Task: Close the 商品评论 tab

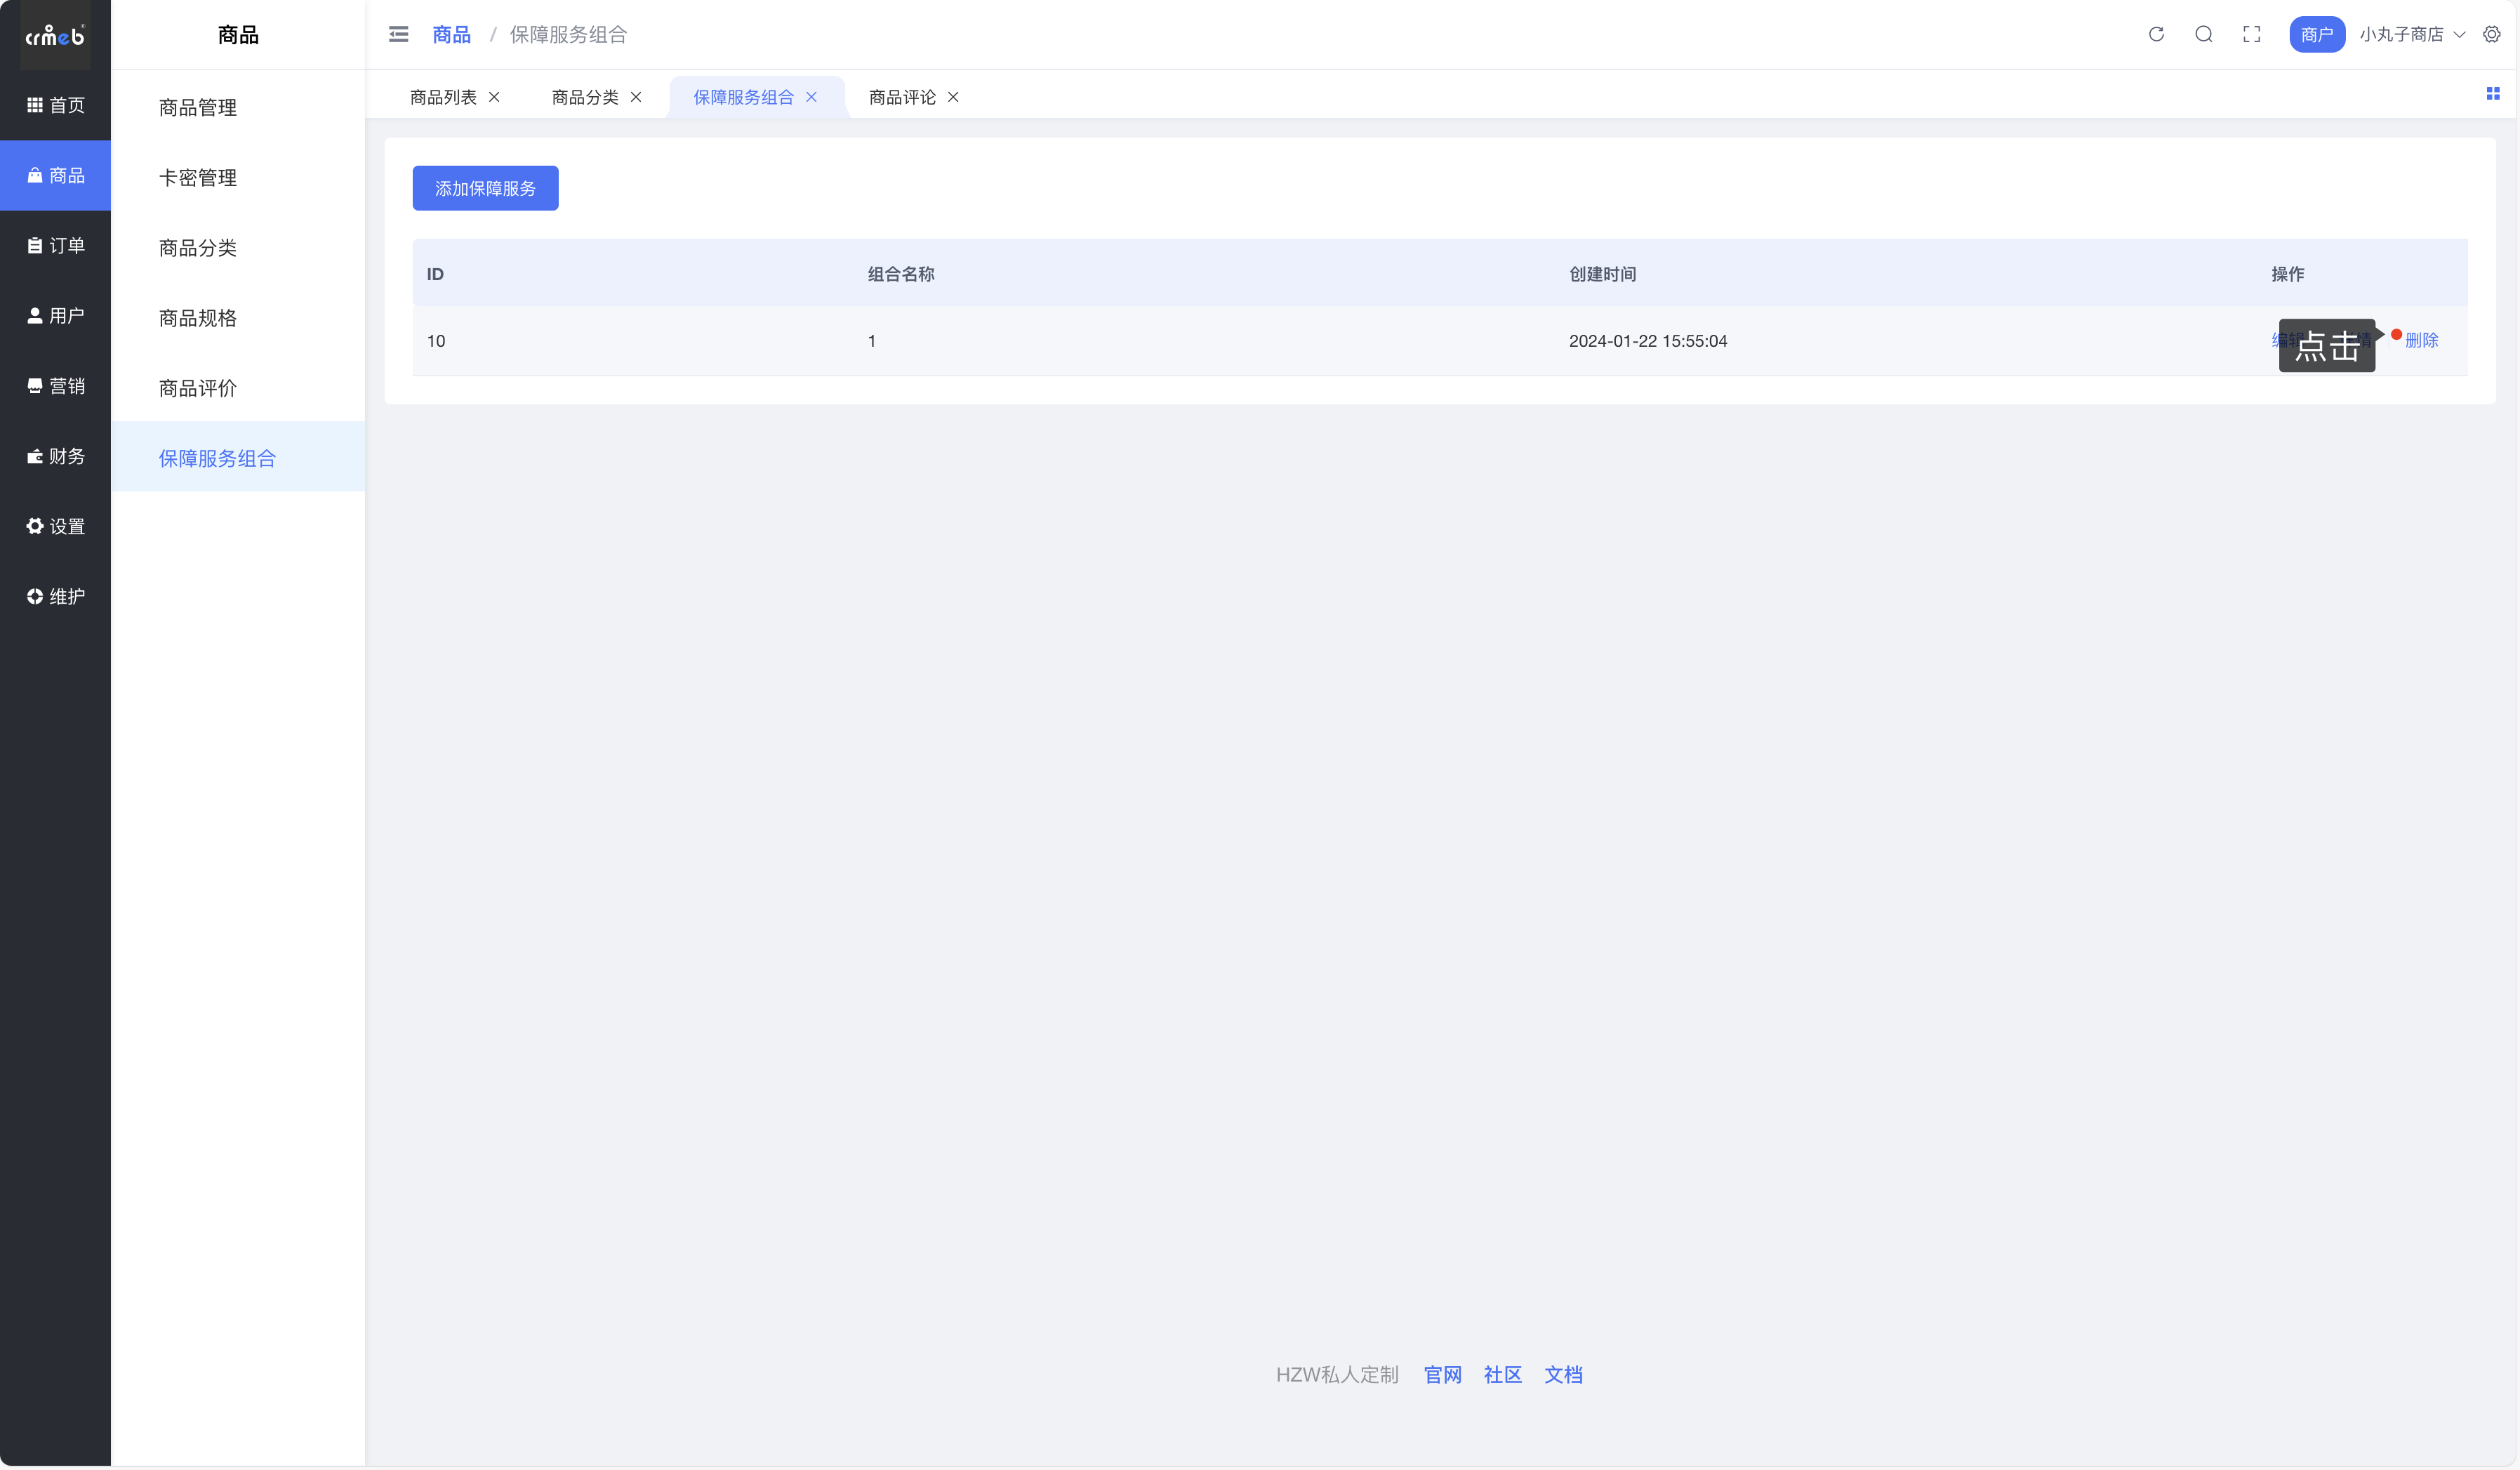Action: pos(953,97)
